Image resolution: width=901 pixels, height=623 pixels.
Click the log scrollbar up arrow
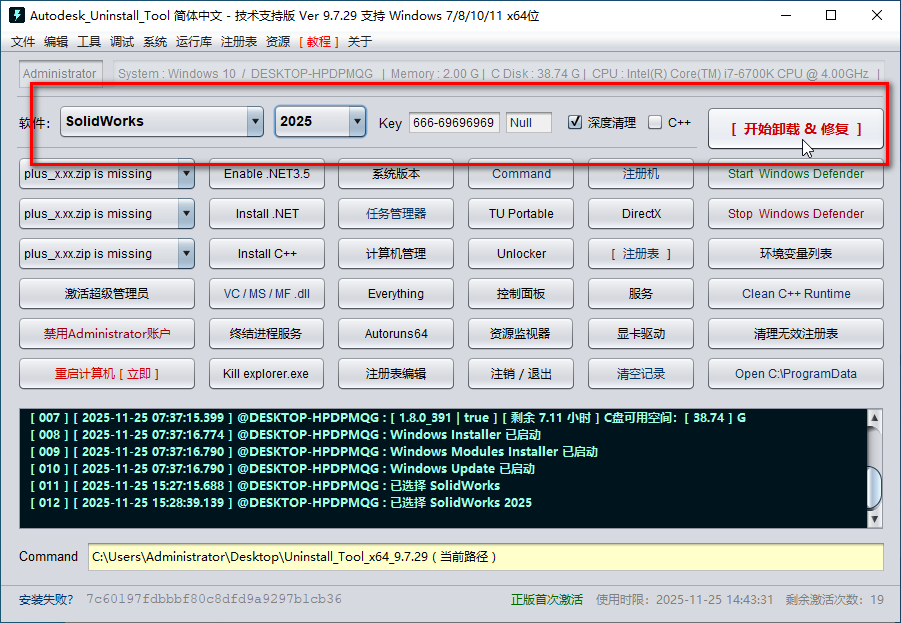(x=874, y=418)
